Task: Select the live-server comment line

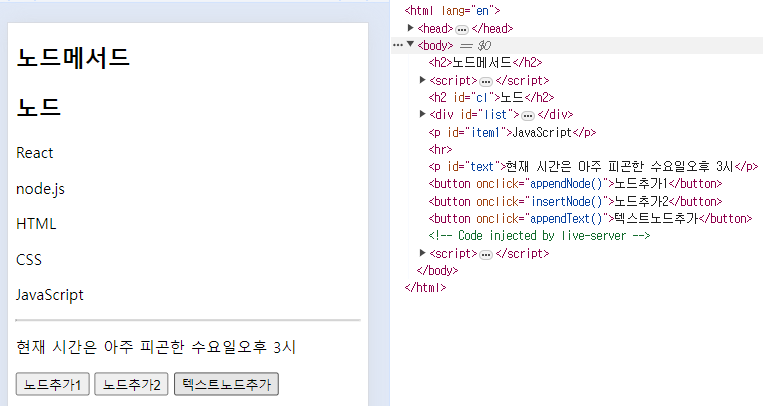Action: point(539,236)
